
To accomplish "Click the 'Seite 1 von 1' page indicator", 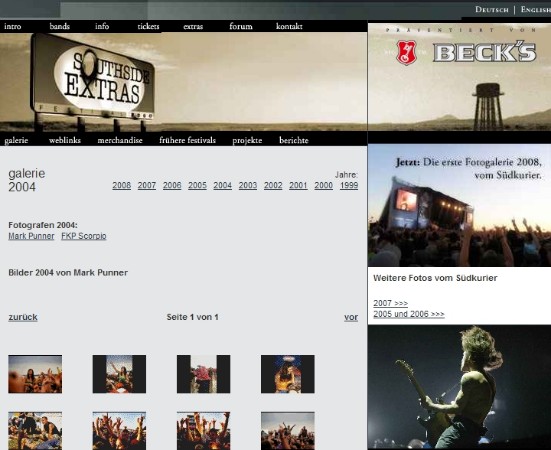I will (193, 317).
